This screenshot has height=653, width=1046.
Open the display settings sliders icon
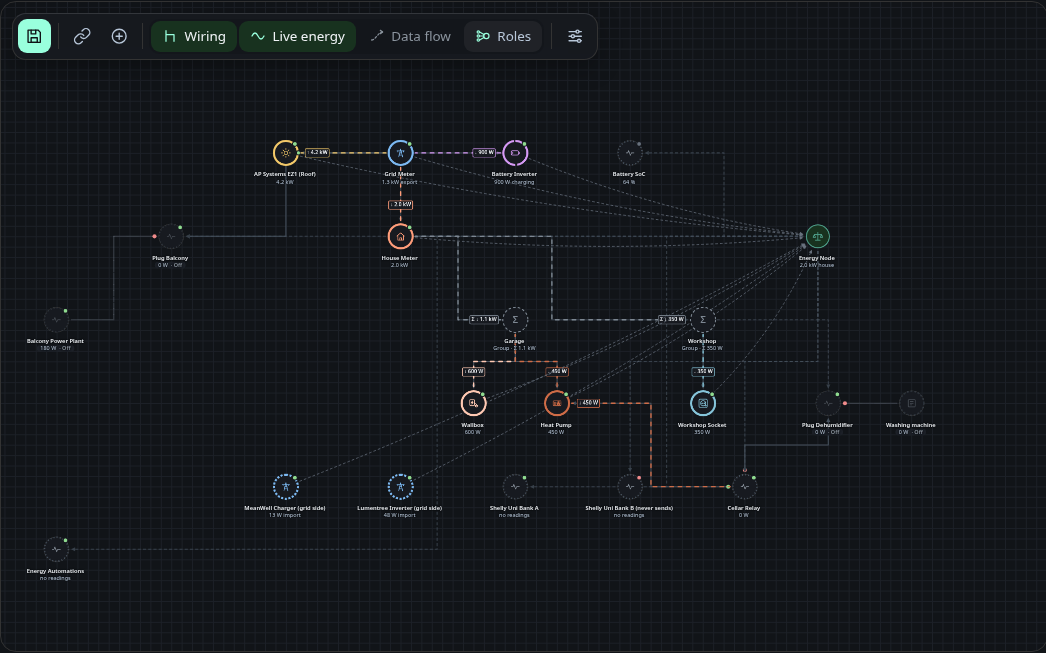click(x=575, y=36)
